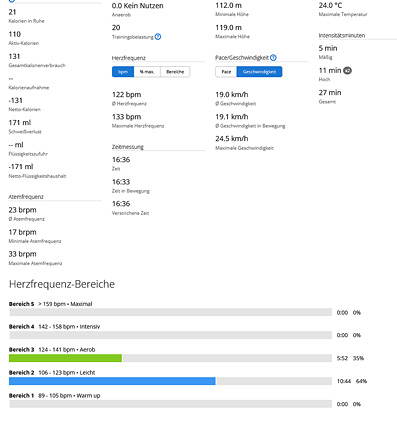The width and height of the screenshot is (397, 433).
Task: Click the green Bereich 3 Aerob bar
Action: pyautogui.click(x=65, y=358)
